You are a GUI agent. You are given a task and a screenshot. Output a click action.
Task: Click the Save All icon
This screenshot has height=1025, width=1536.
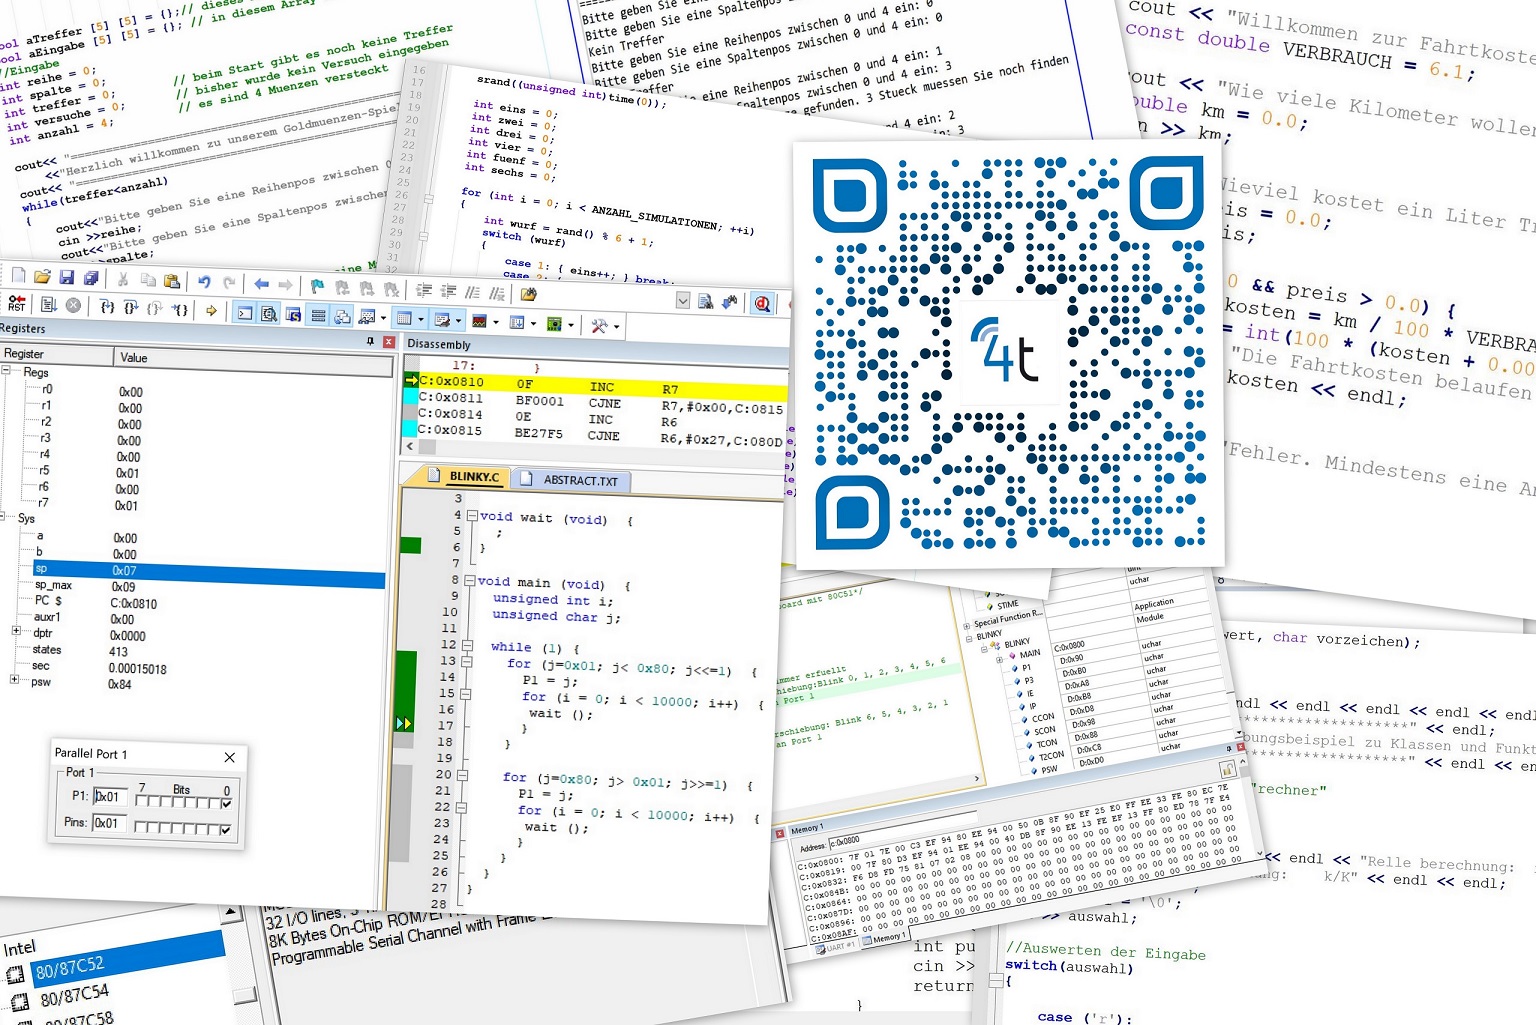point(91,278)
